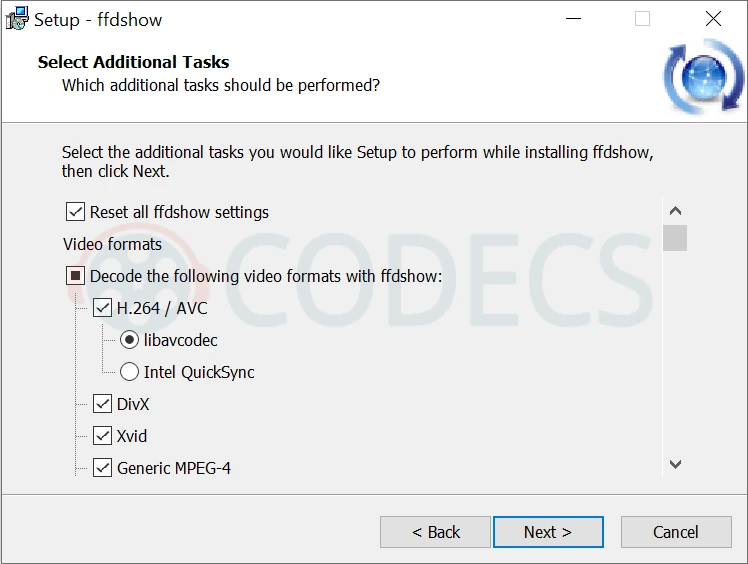This screenshot has width=748, height=564.
Task: Click the installer globe logo icon
Action: [704, 77]
